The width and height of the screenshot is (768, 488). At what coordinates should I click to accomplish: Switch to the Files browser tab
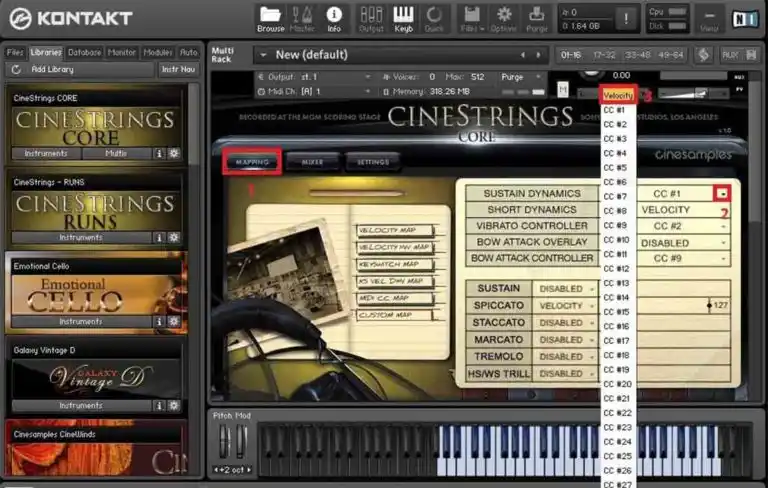pyautogui.click(x=15, y=52)
